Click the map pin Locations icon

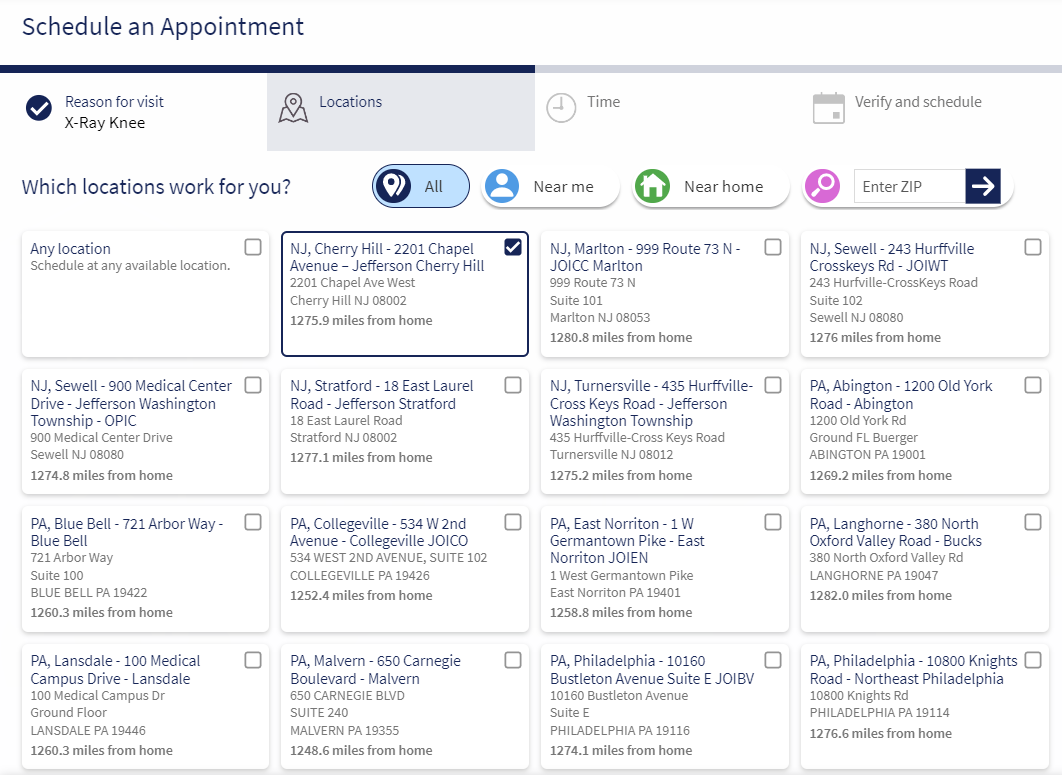[293, 108]
